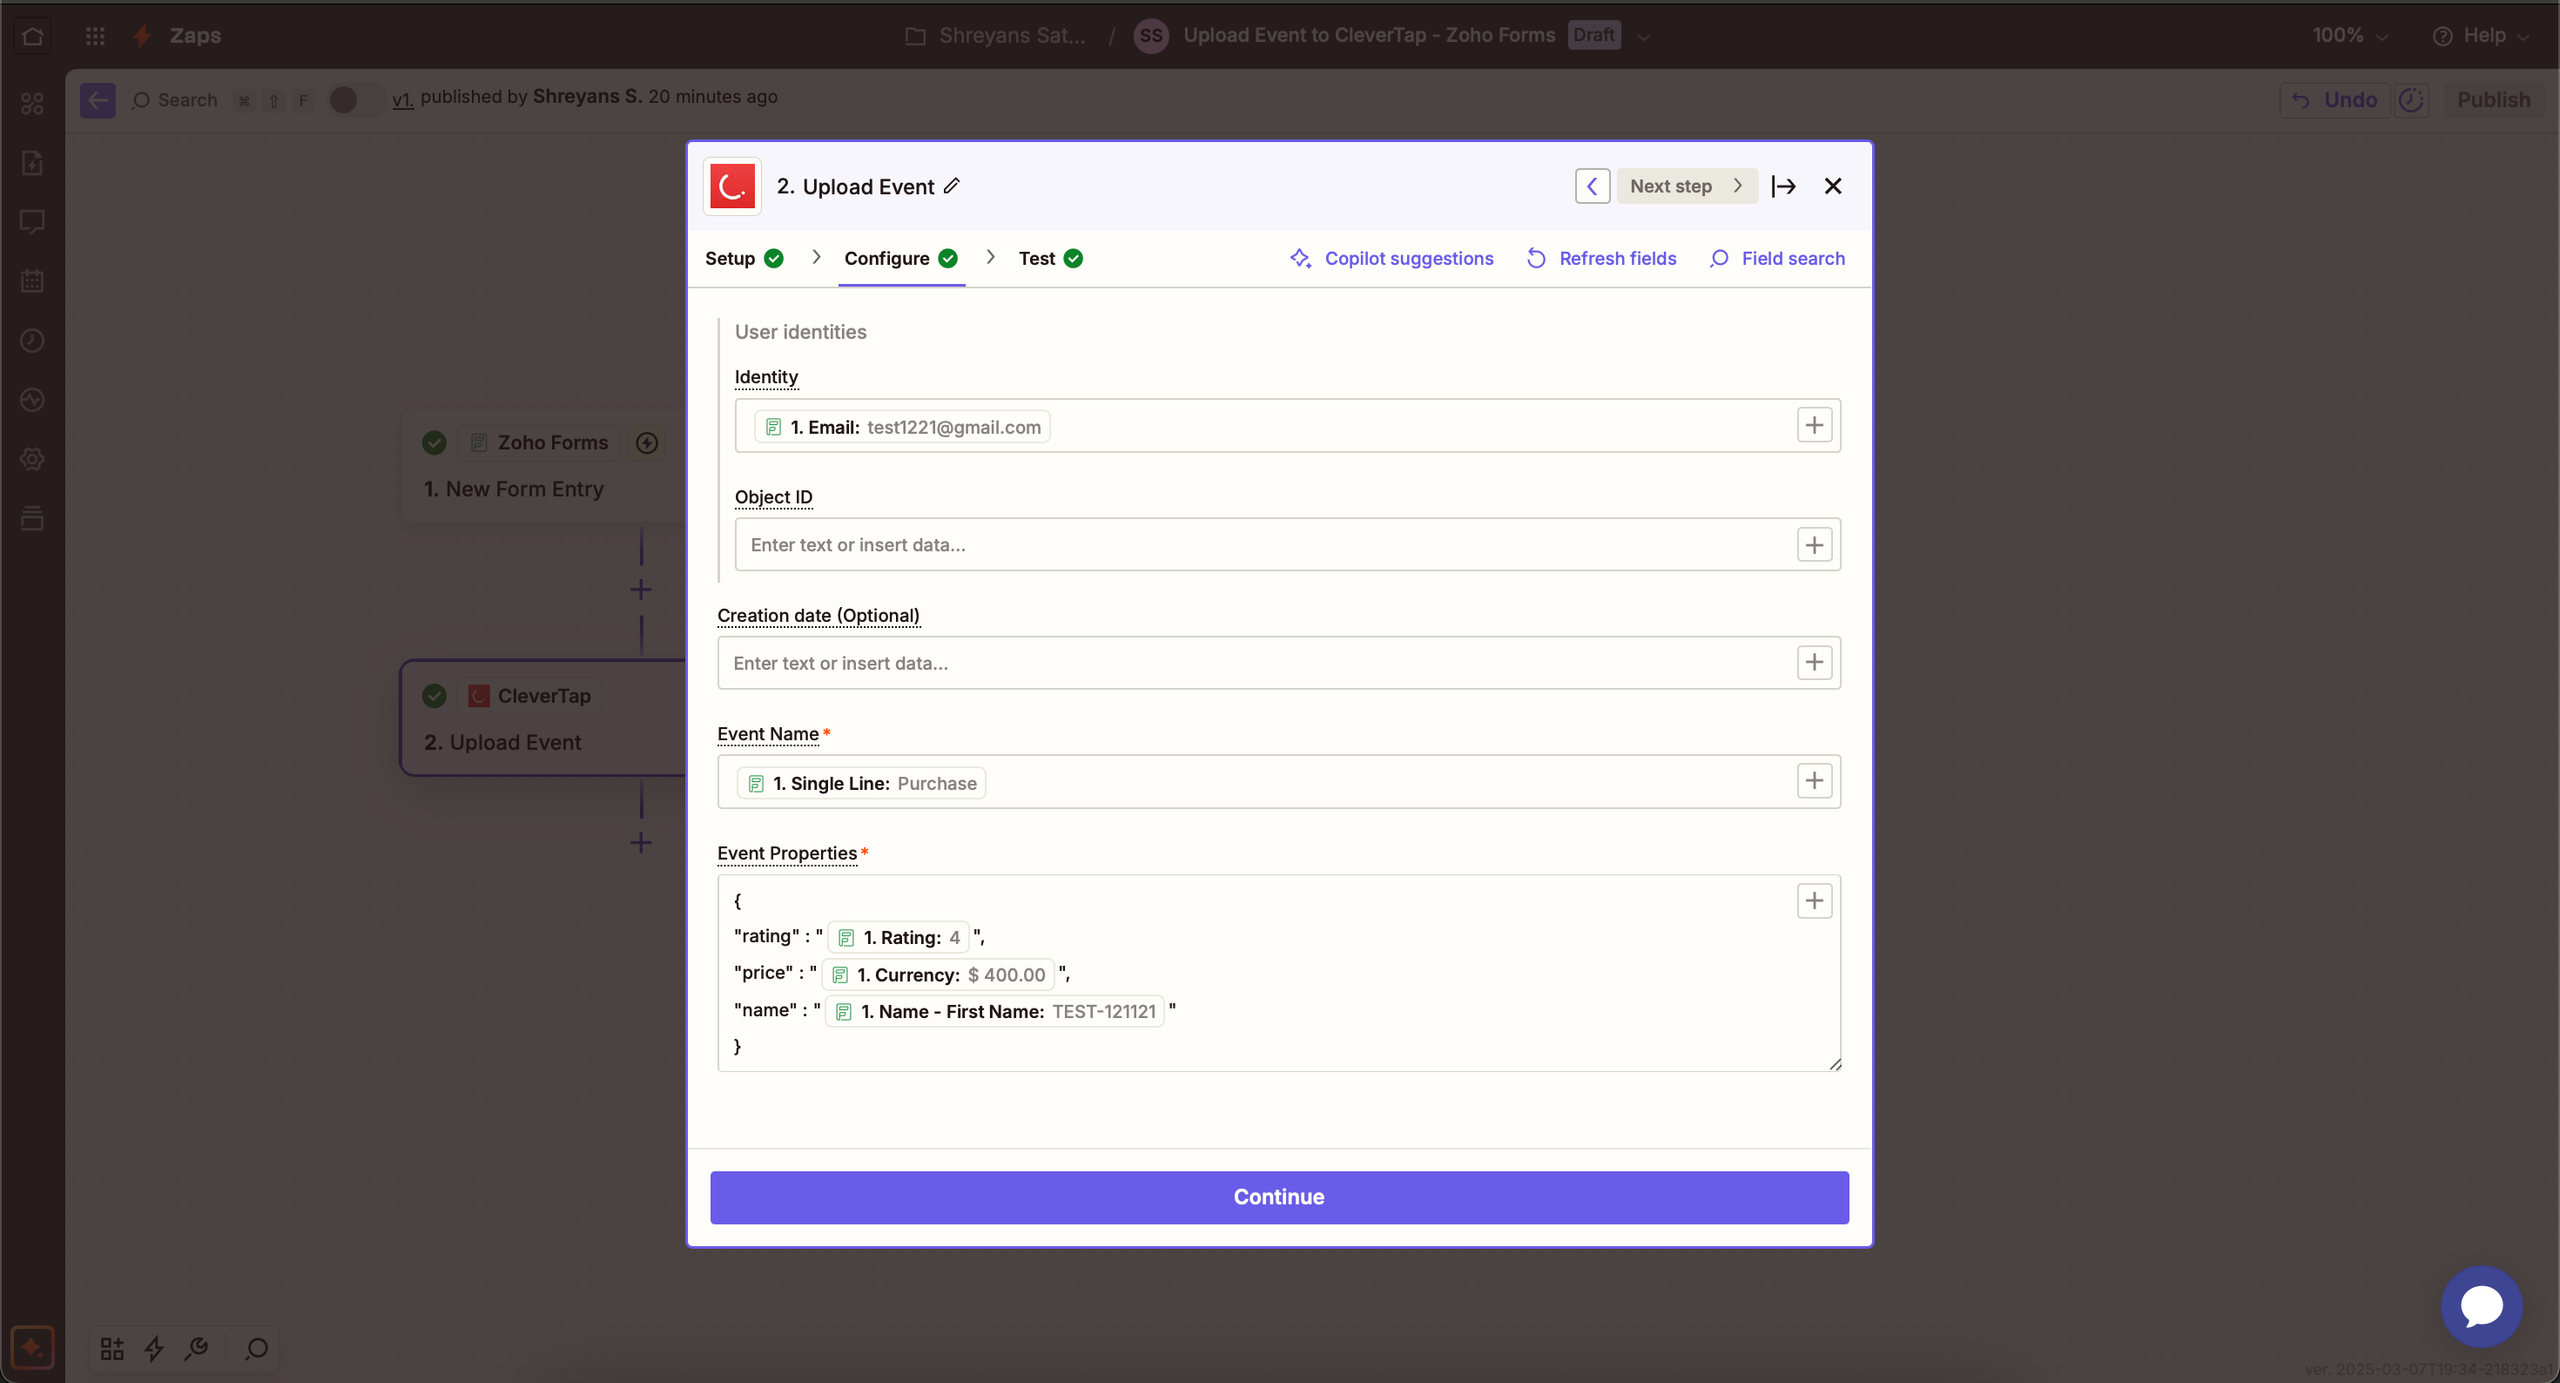The image size is (2560, 1383).
Task: Click the Continue button
Action: [1279, 1197]
